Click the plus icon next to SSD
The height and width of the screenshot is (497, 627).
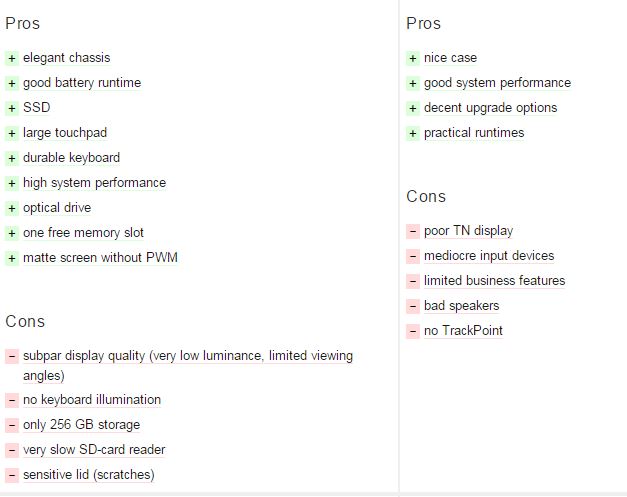coord(12,108)
